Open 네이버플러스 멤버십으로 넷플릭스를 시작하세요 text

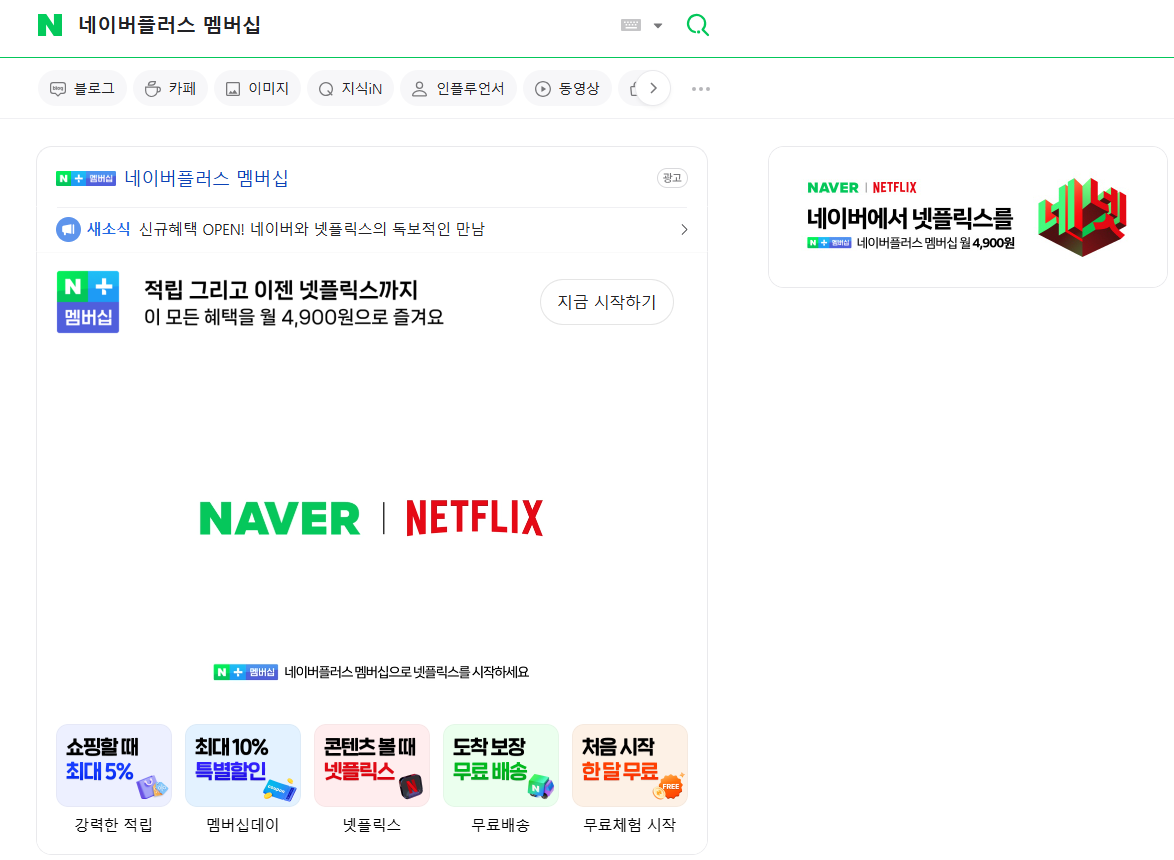(x=407, y=672)
